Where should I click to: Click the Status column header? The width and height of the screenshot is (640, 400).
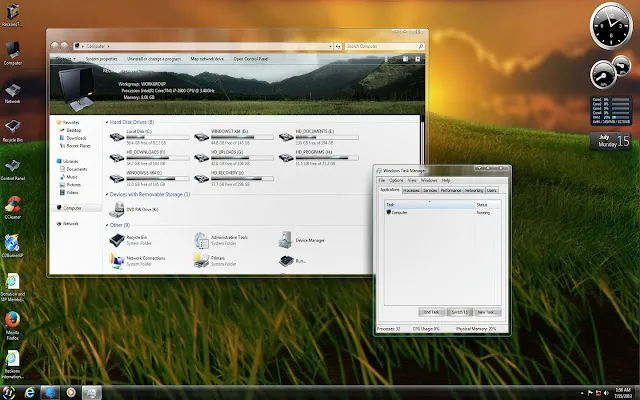[x=488, y=204]
